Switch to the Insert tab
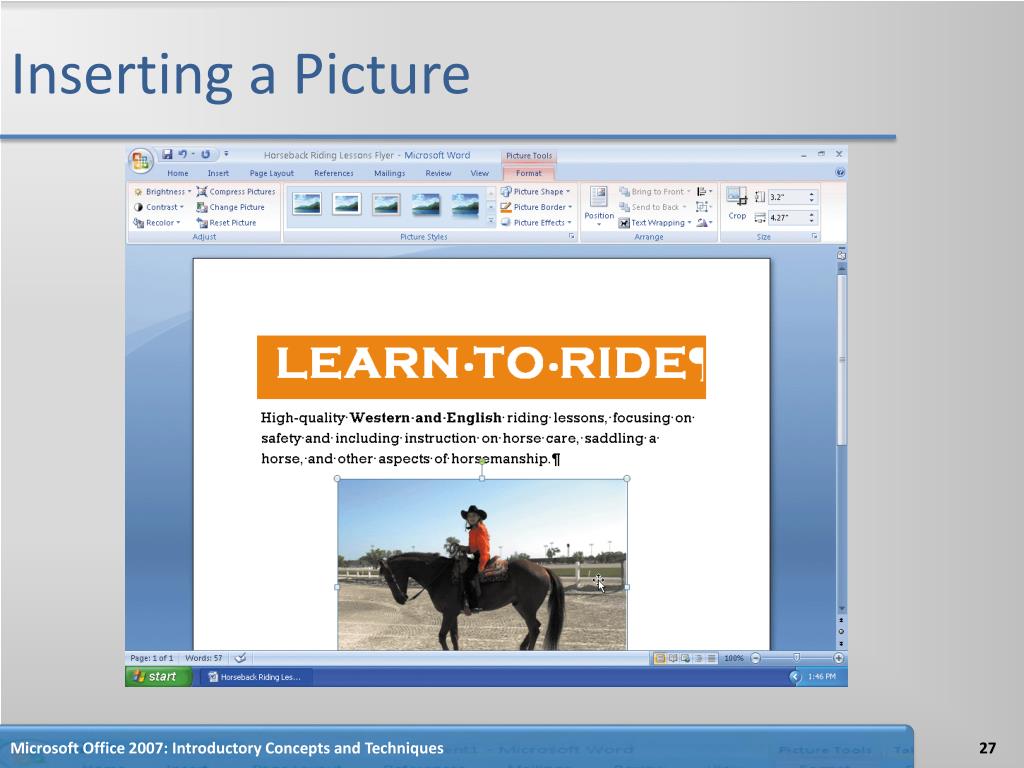 pos(218,173)
